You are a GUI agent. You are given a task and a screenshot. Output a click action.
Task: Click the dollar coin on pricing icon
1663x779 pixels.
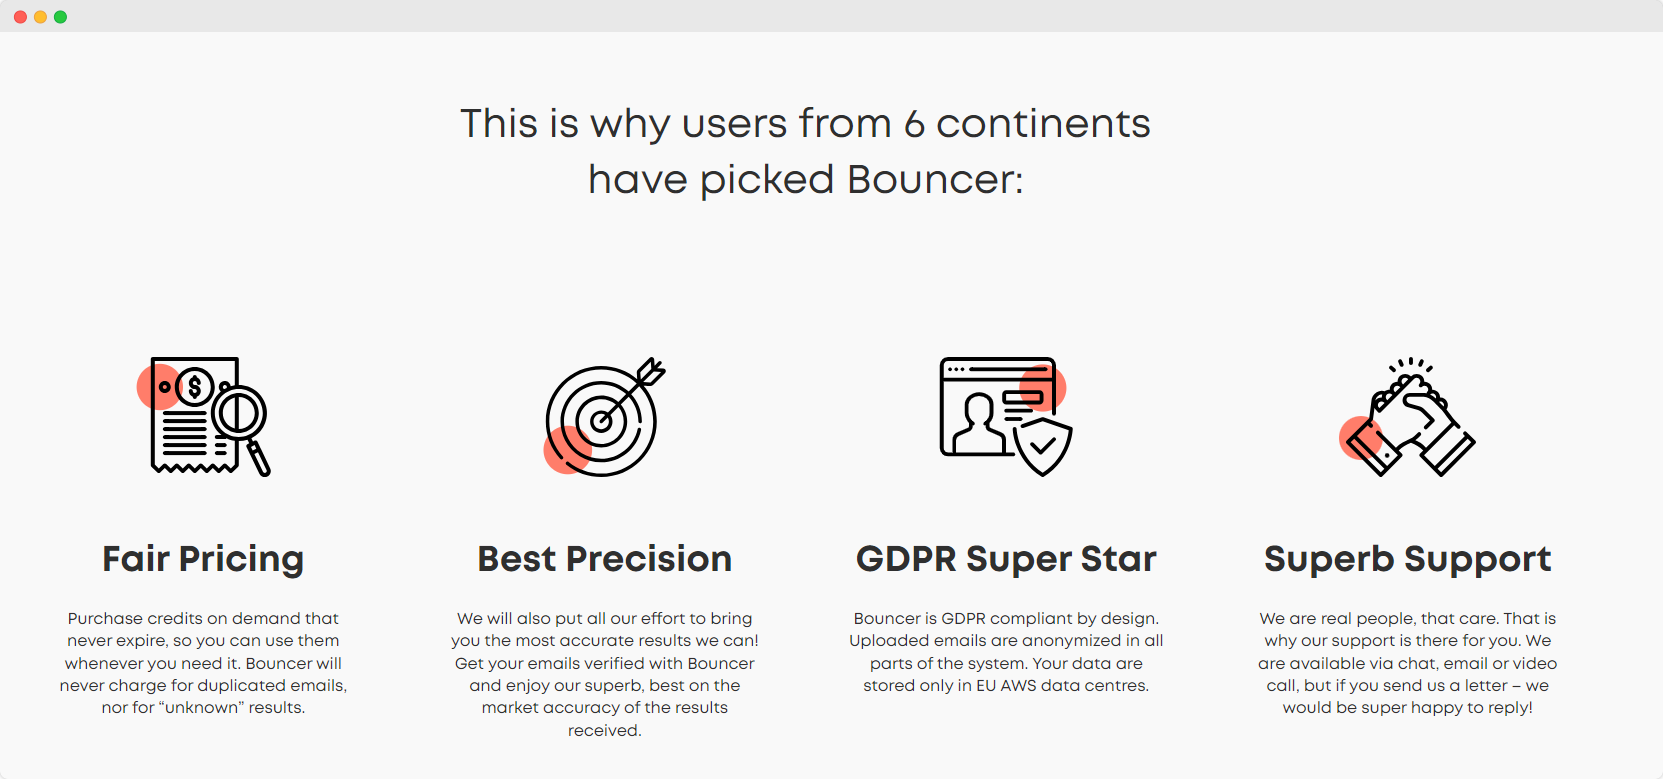(195, 386)
